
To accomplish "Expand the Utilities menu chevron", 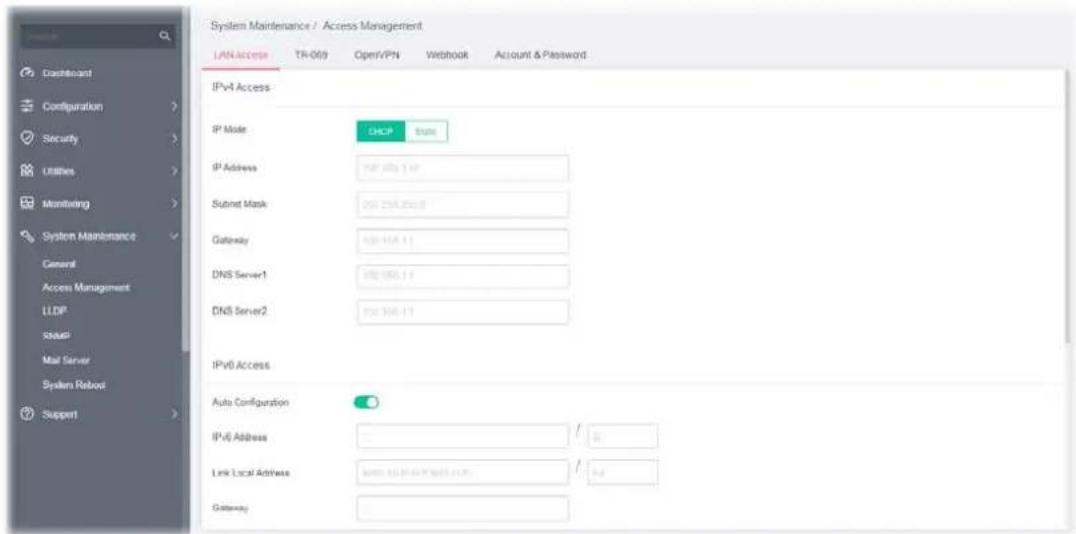I will click(x=175, y=171).
